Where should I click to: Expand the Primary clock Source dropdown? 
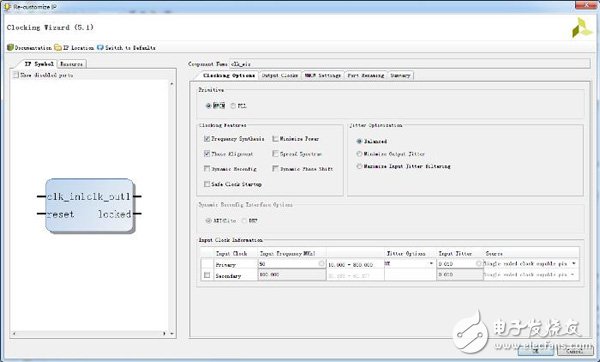tap(530, 264)
